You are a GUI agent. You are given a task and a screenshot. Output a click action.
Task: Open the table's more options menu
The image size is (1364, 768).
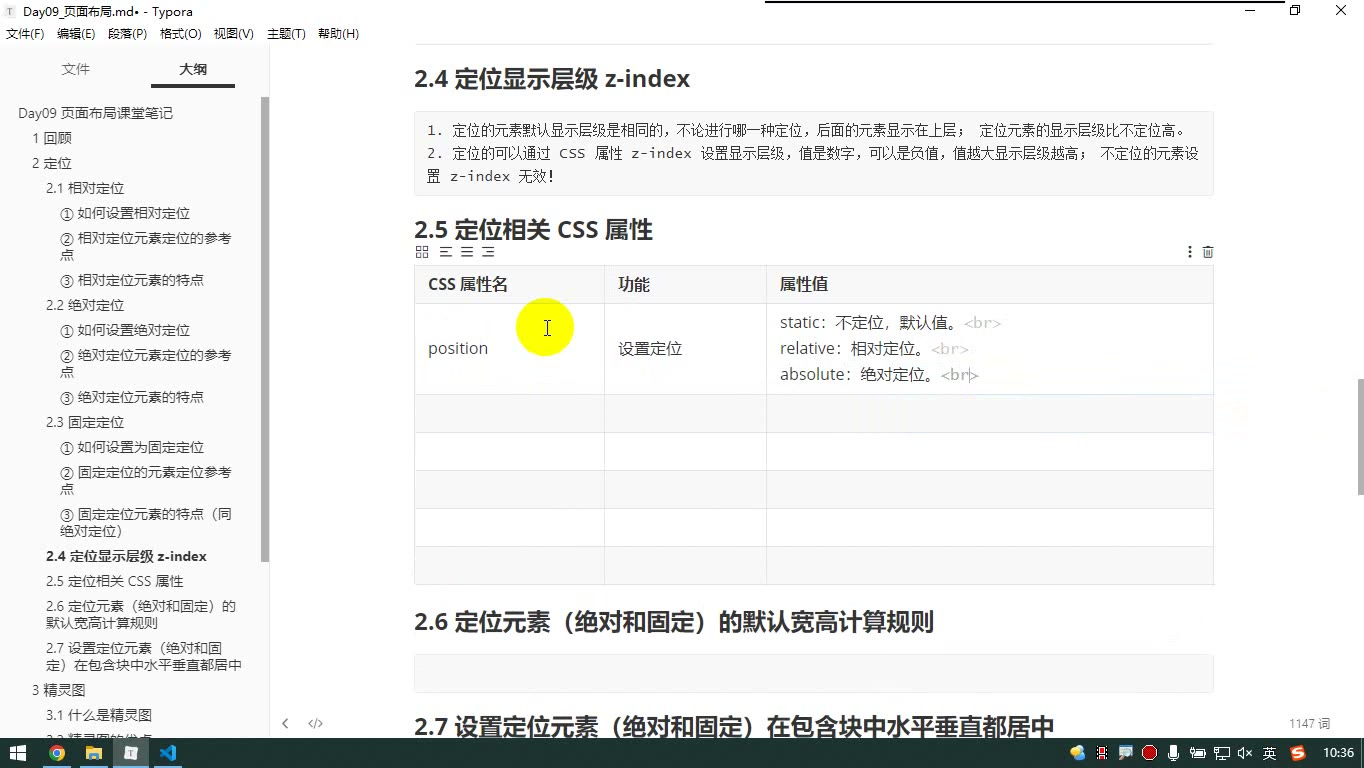[x=1189, y=252]
